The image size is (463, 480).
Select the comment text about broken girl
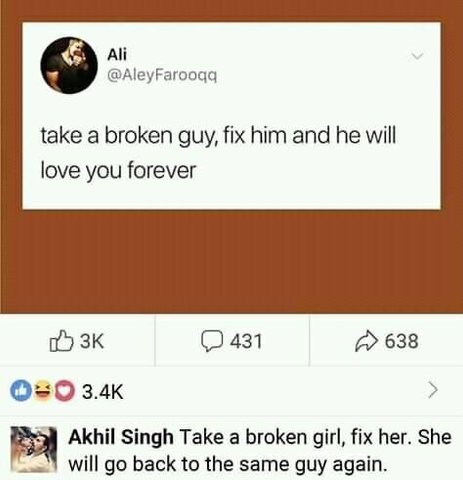(260, 451)
